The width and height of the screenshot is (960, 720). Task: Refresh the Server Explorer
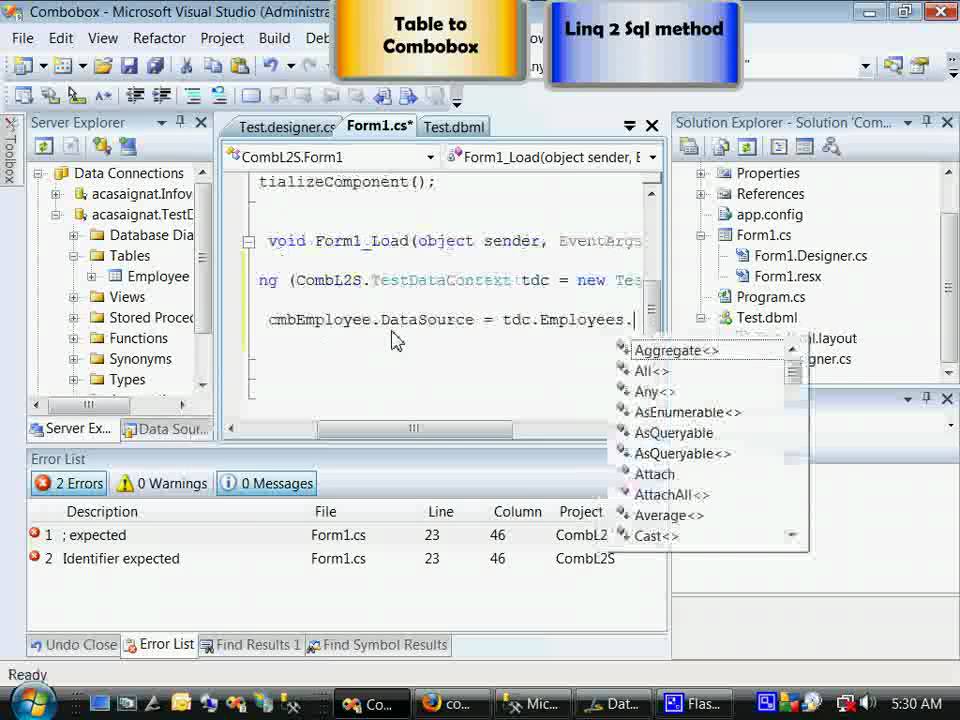(43, 146)
